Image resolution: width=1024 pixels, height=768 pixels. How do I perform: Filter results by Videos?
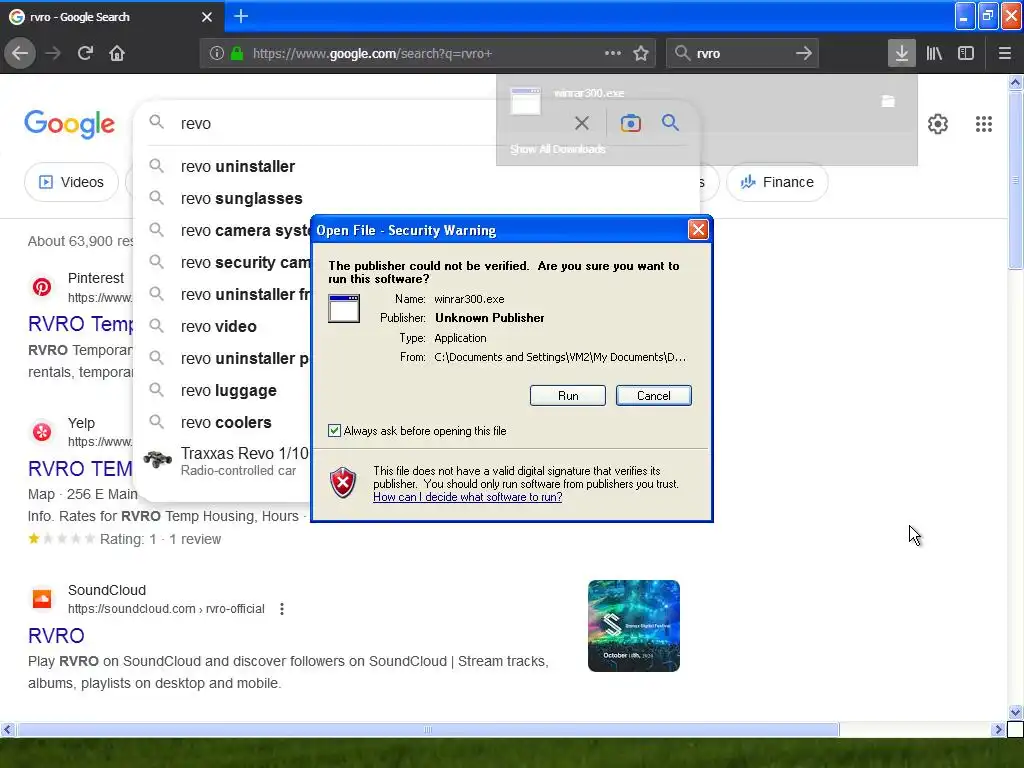71,182
